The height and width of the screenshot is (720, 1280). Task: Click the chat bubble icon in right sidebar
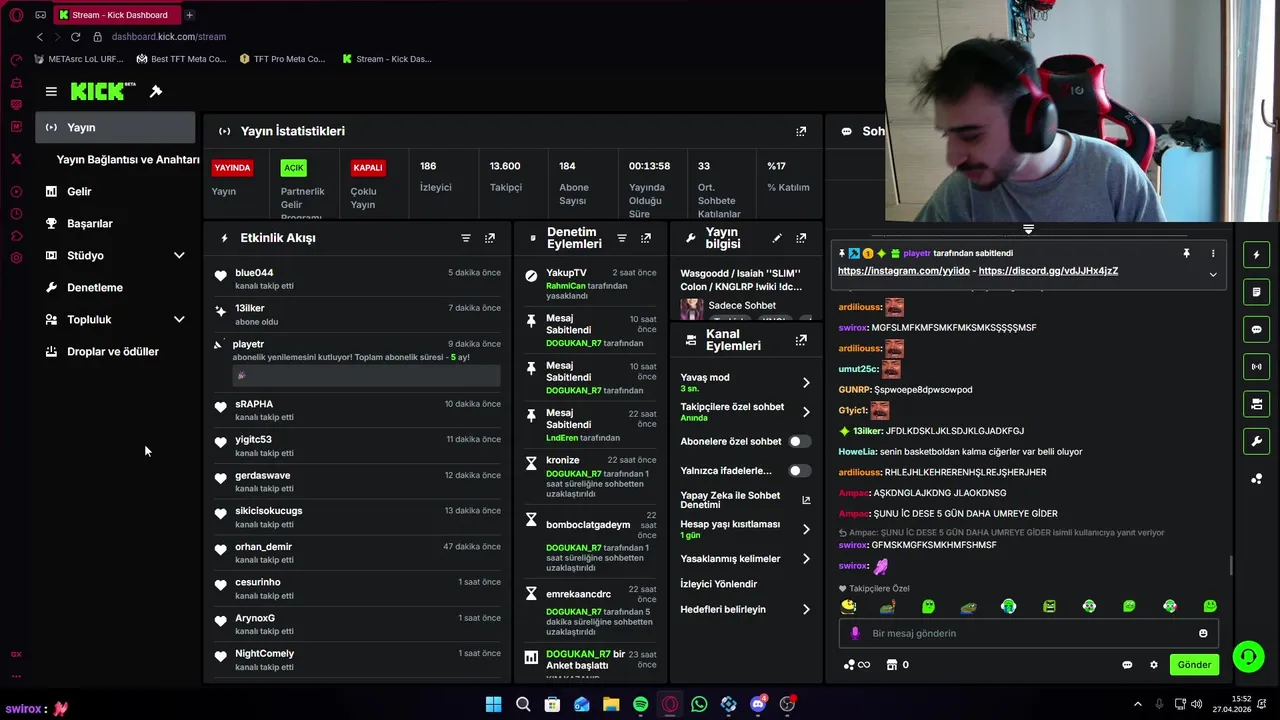[1257, 329]
